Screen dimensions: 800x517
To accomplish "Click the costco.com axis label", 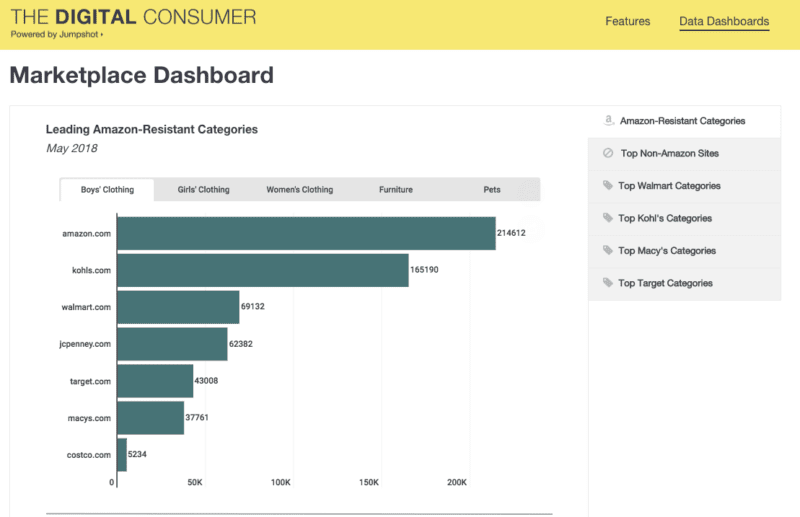I will (x=88, y=455).
